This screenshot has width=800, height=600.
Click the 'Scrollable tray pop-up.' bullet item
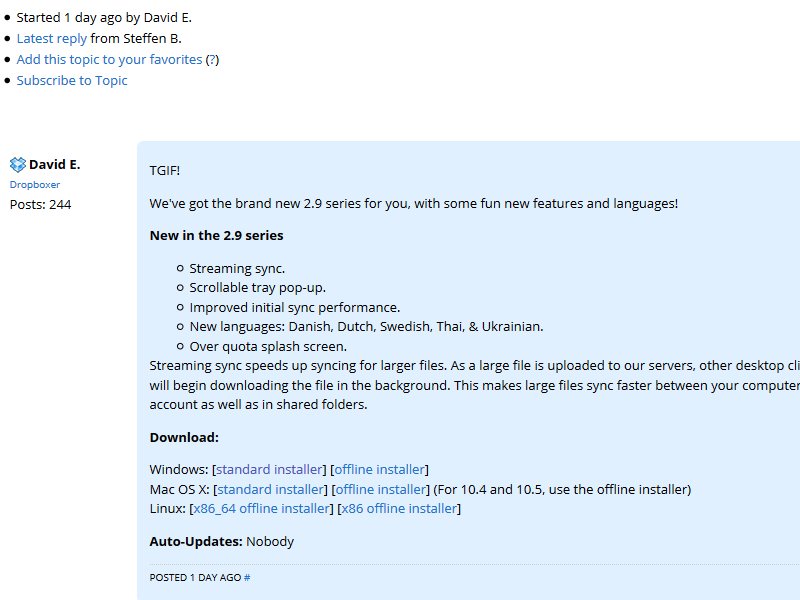pos(258,288)
